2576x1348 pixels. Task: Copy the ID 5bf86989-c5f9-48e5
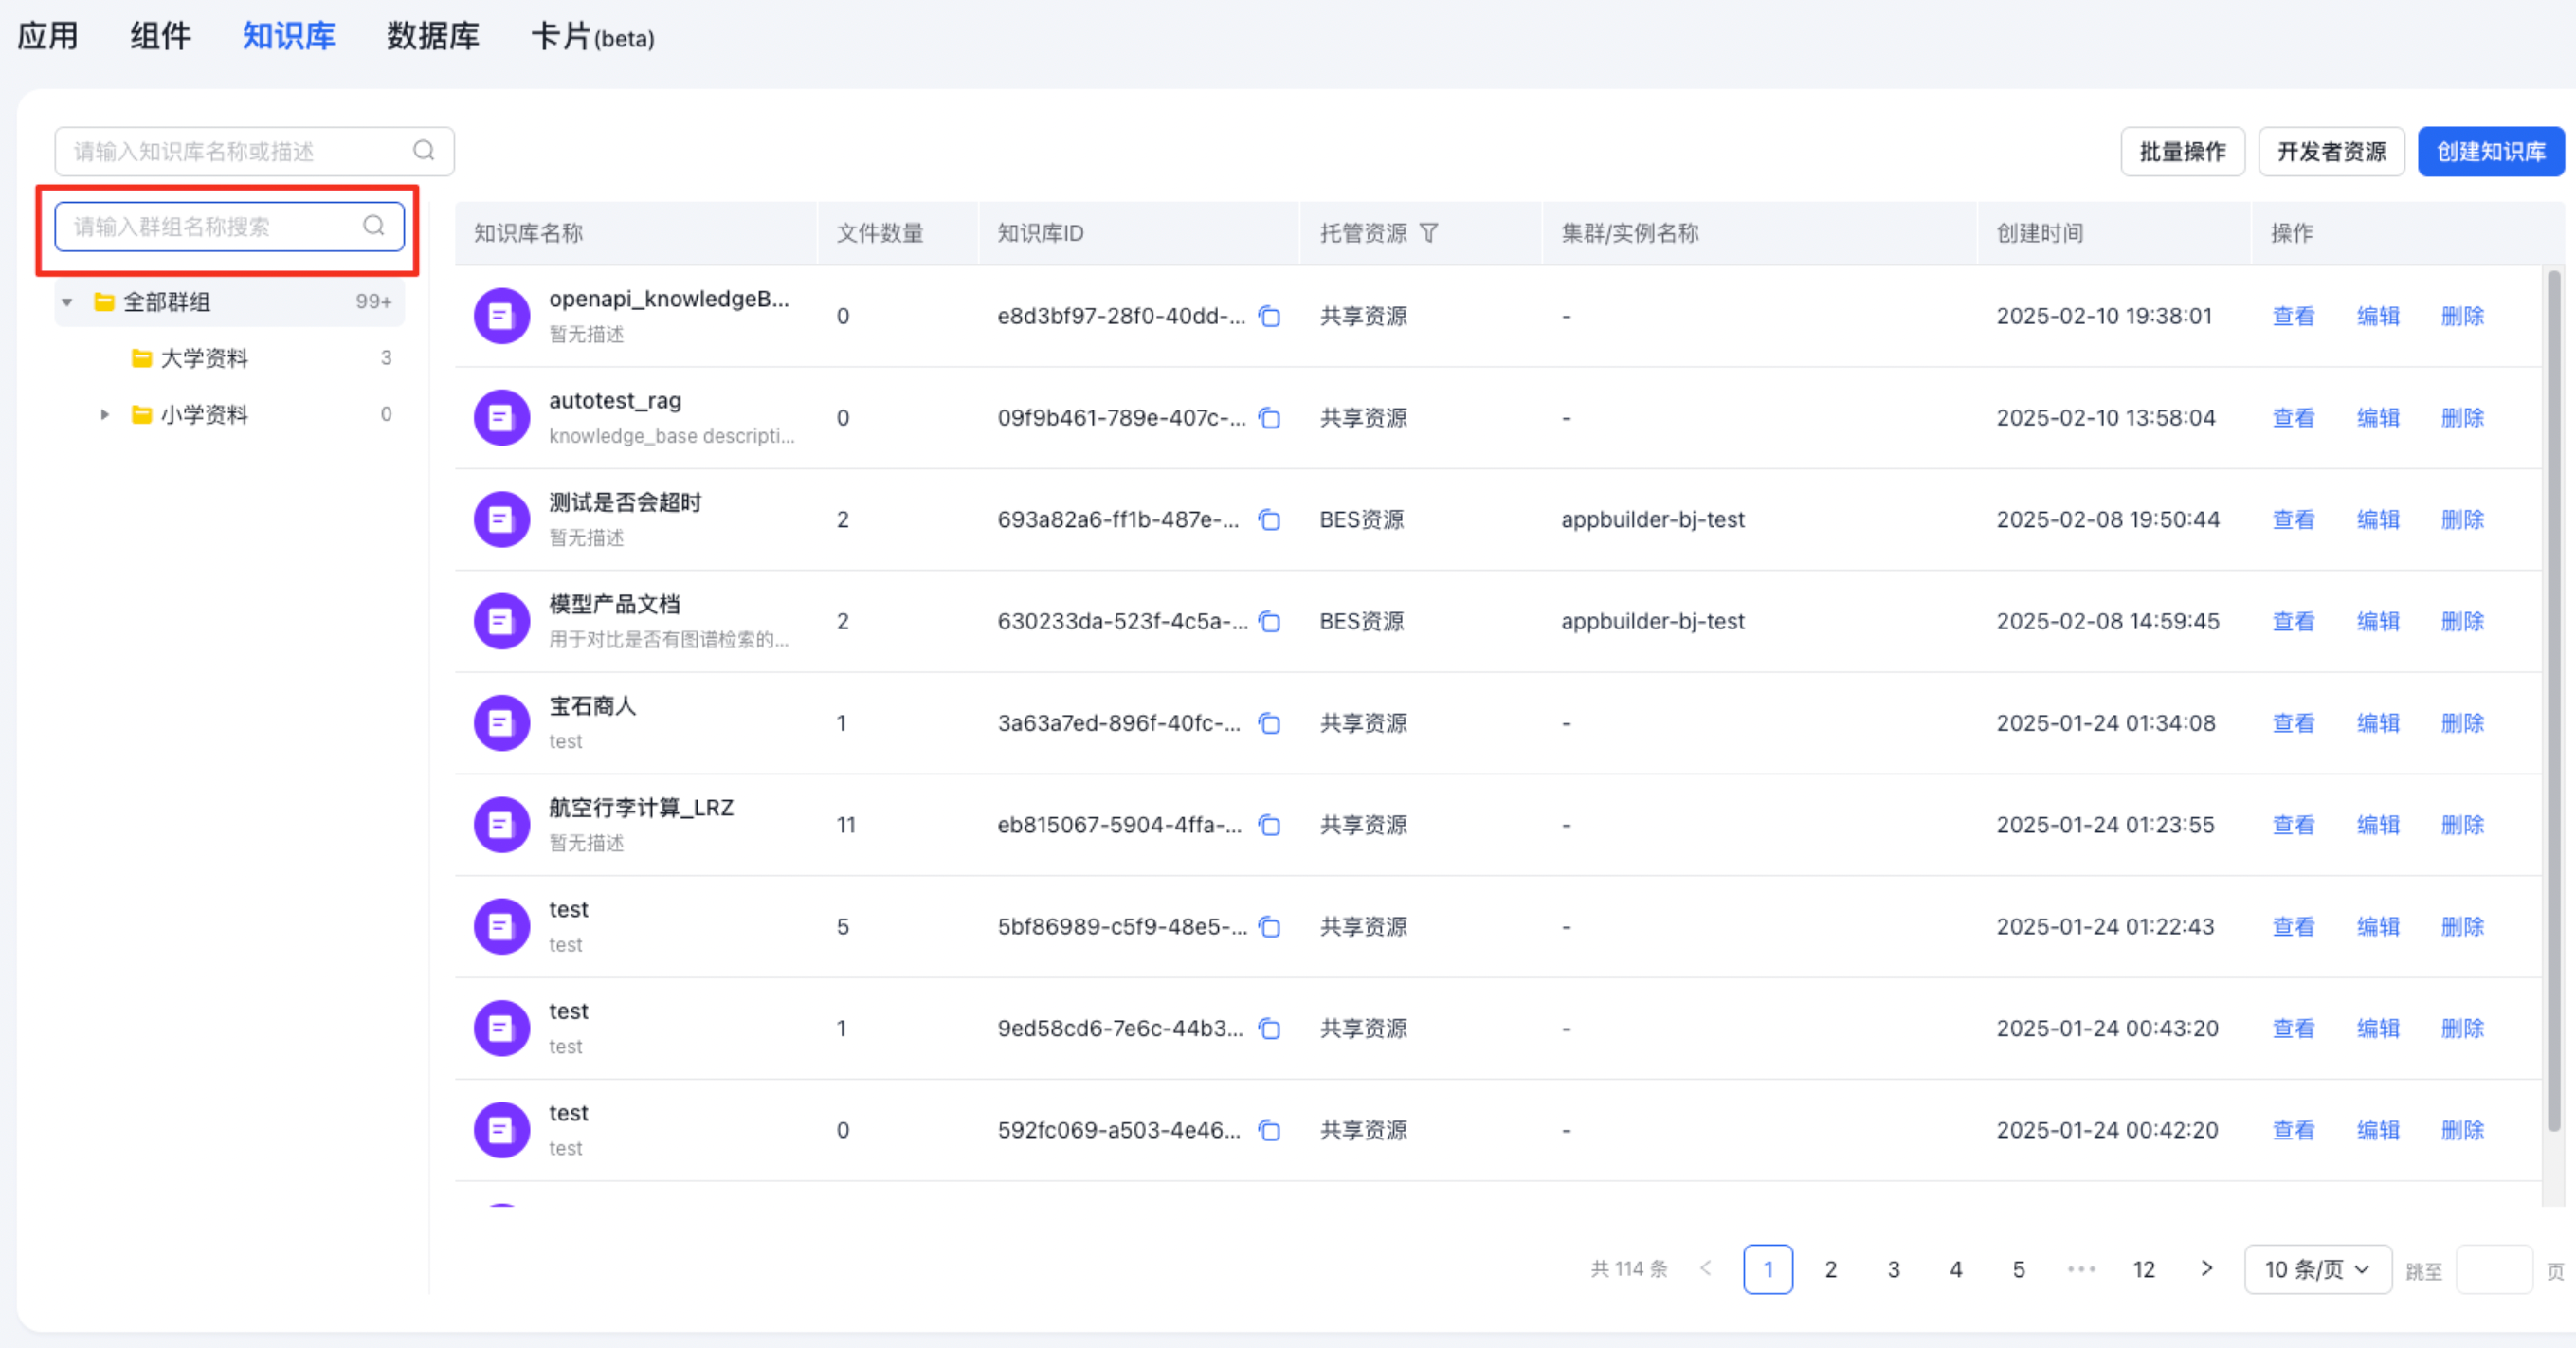(x=1269, y=927)
